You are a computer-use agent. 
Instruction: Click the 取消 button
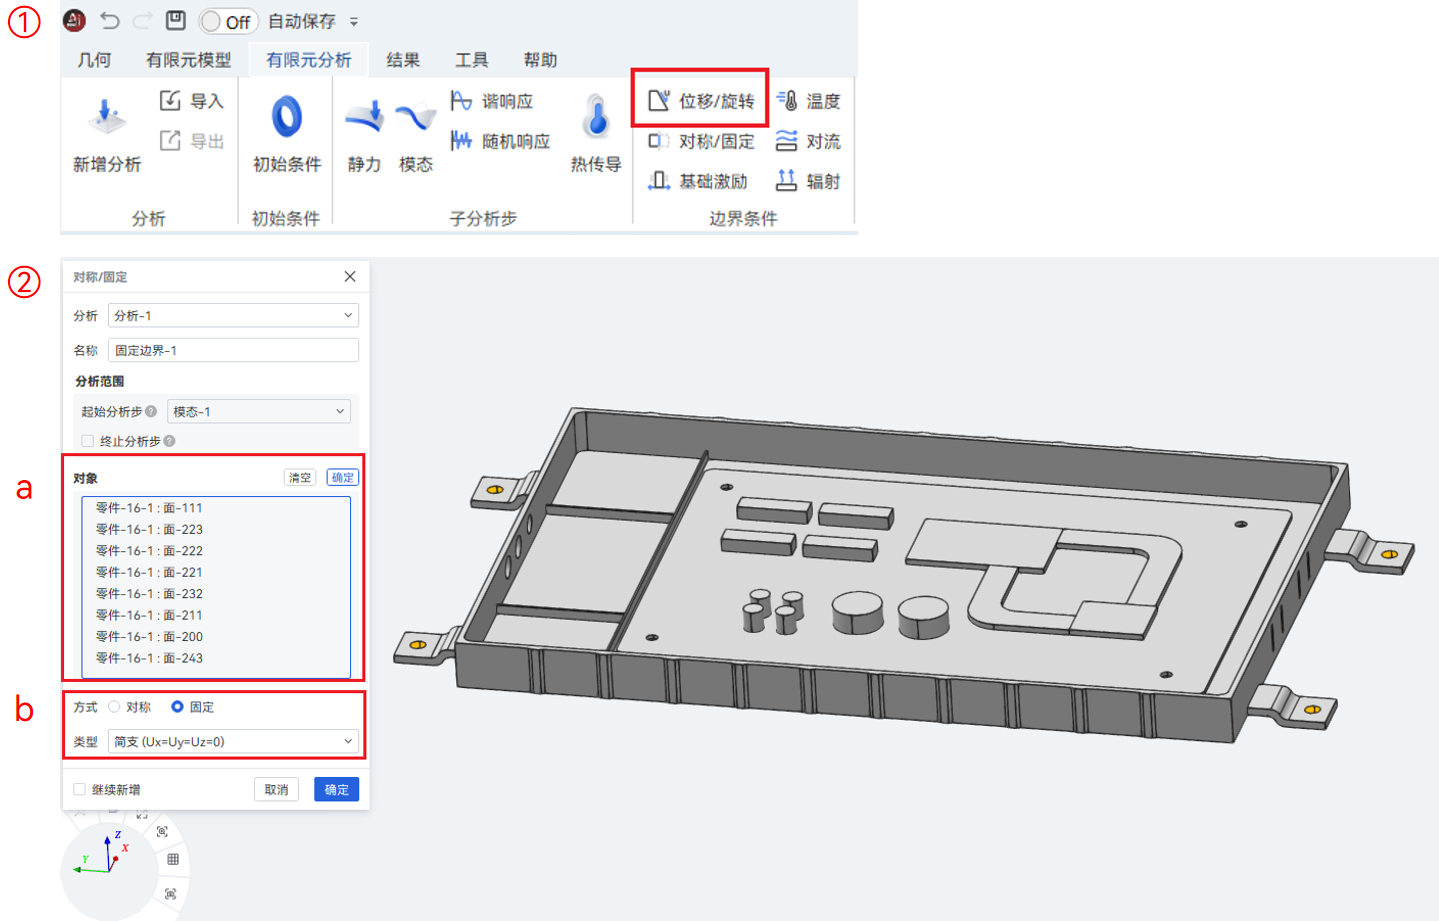(277, 790)
